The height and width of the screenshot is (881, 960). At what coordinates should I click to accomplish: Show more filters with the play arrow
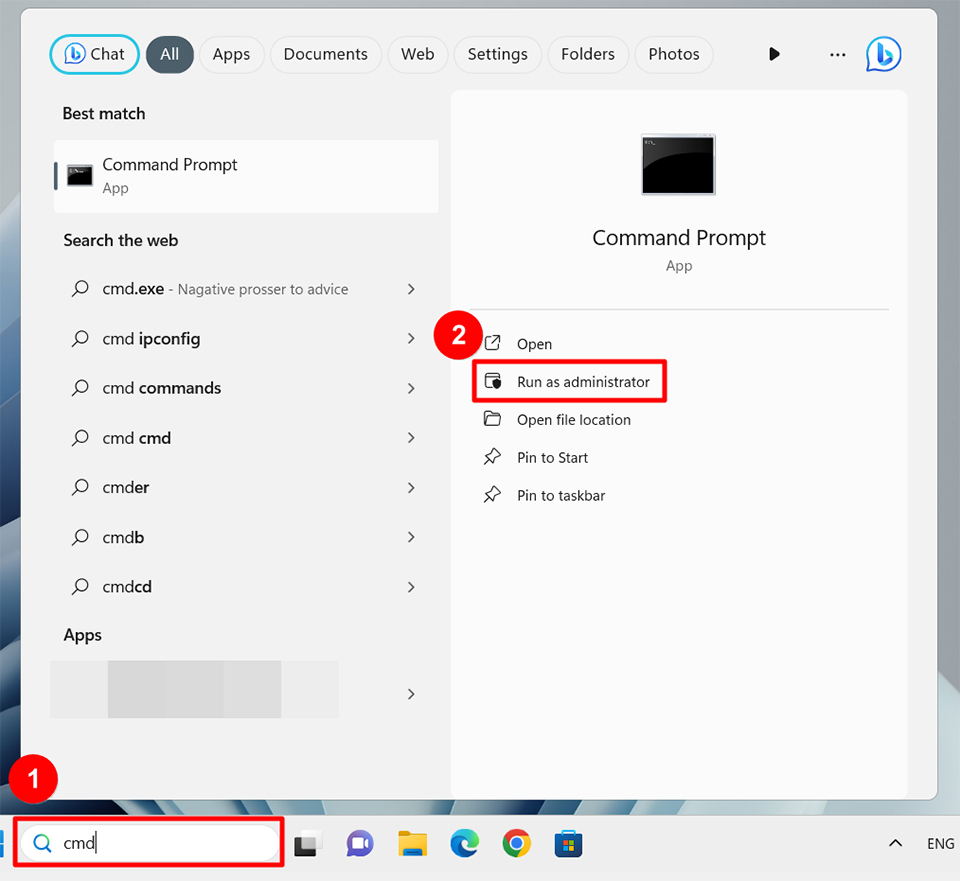(774, 54)
